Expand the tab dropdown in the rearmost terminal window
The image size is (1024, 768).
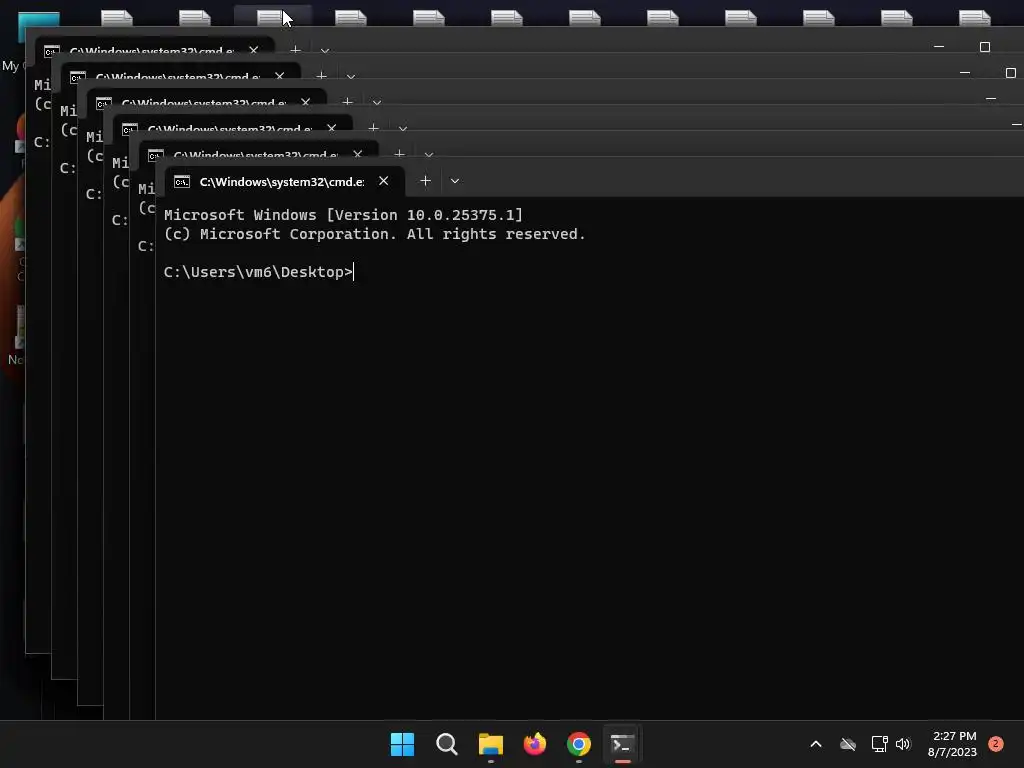pyautogui.click(x=325, y=50)
